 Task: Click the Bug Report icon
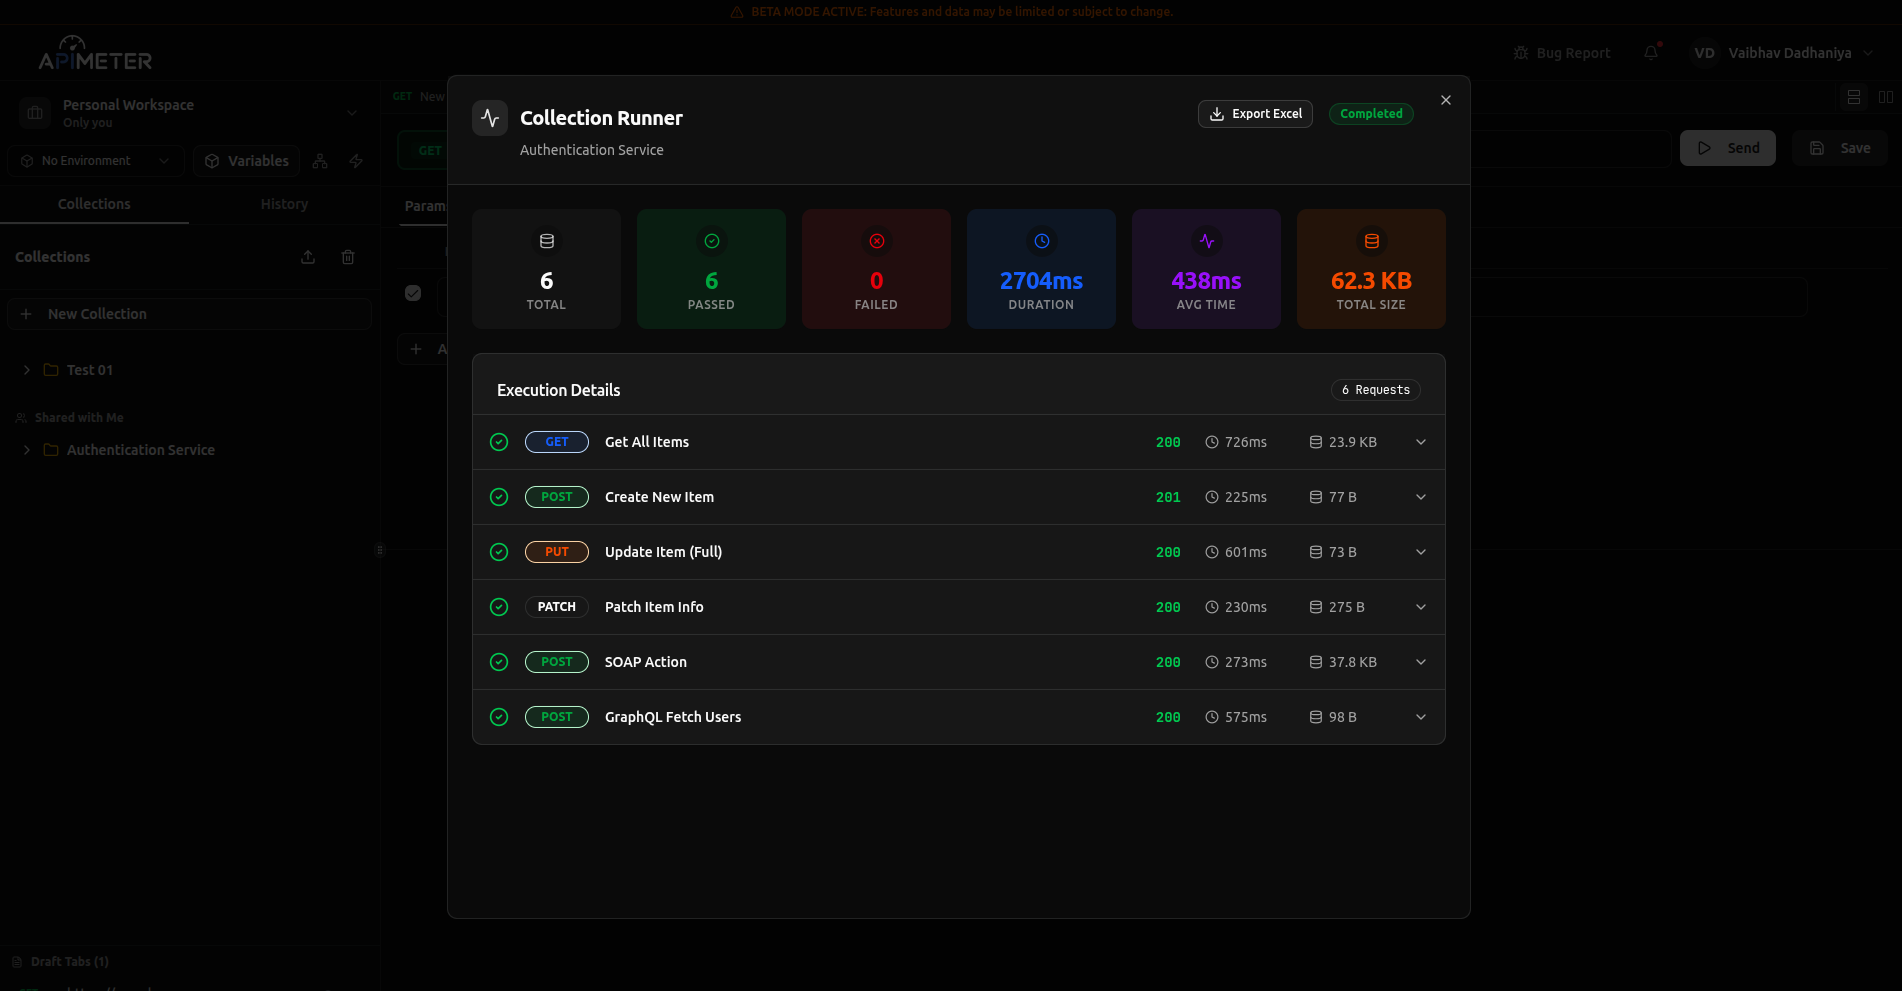1521,52
